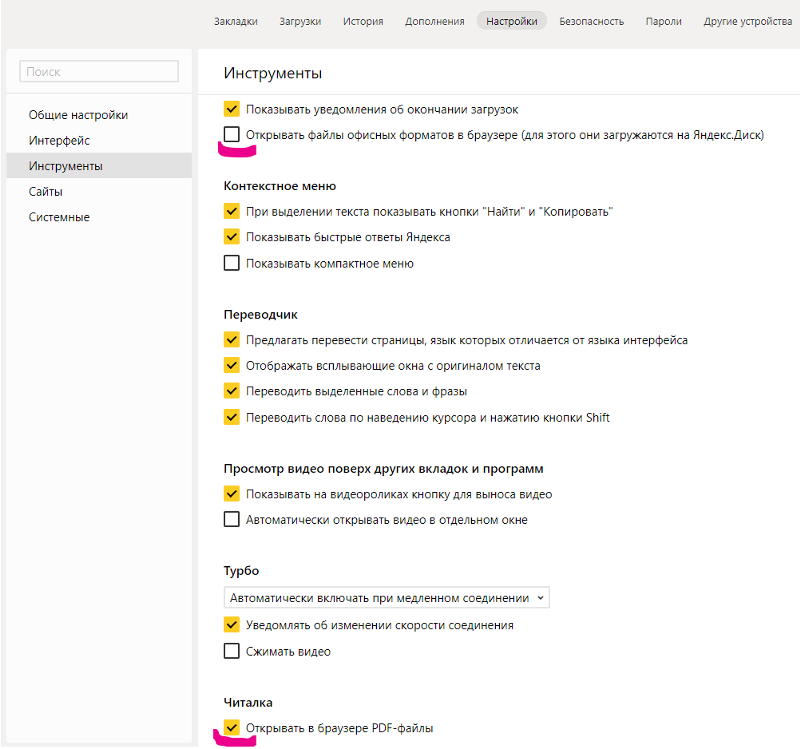Go to the Дополнения tab

coord(435,21)
